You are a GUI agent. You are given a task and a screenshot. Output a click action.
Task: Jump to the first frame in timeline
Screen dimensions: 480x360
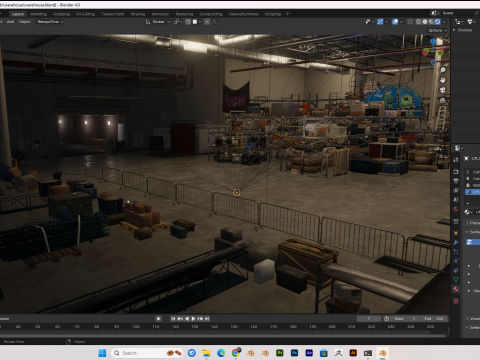tap(173, 319)
